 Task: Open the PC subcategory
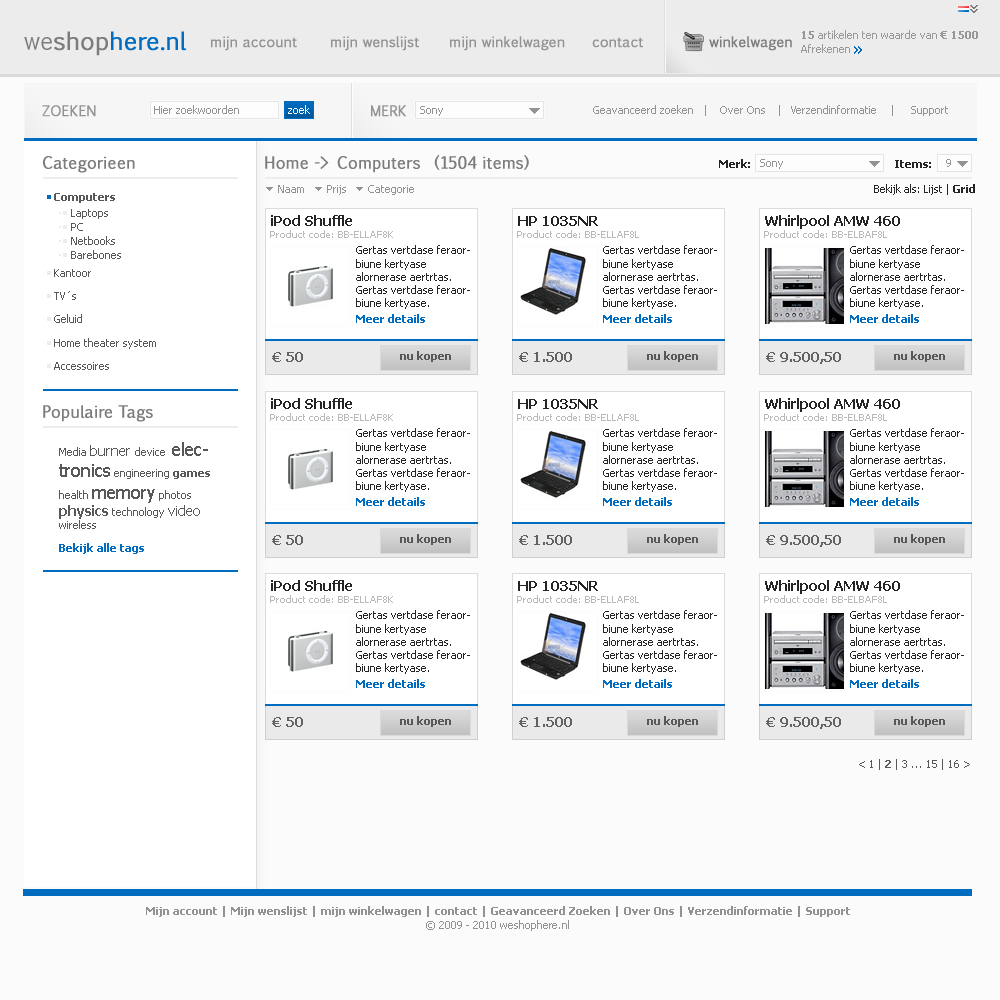77,227
